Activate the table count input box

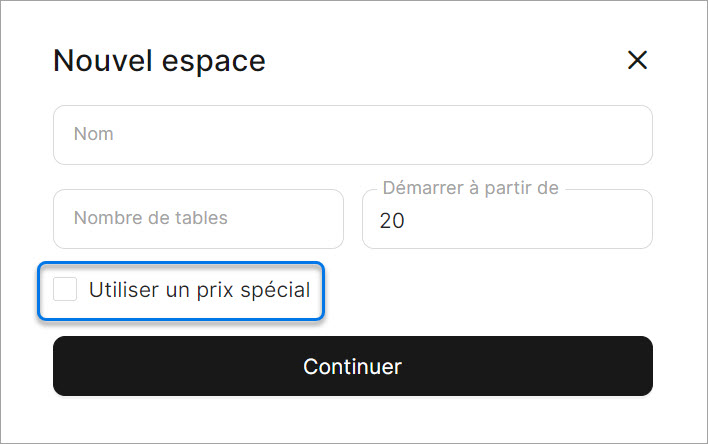tap(197, 219)
